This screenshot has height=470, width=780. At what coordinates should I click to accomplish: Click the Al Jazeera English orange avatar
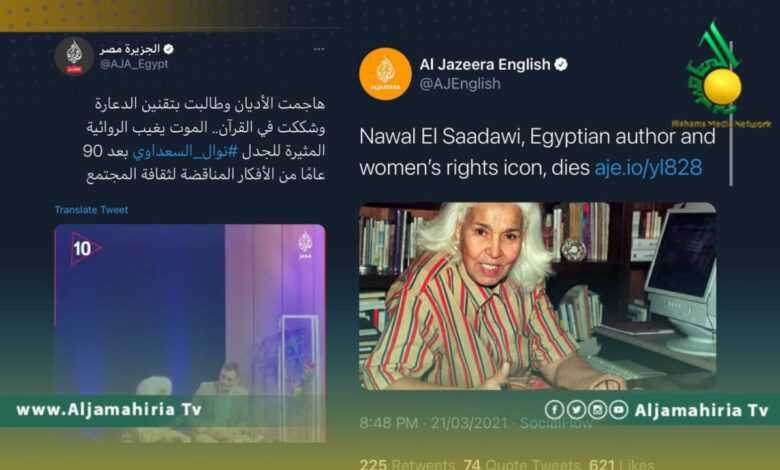tap(385, 74)
